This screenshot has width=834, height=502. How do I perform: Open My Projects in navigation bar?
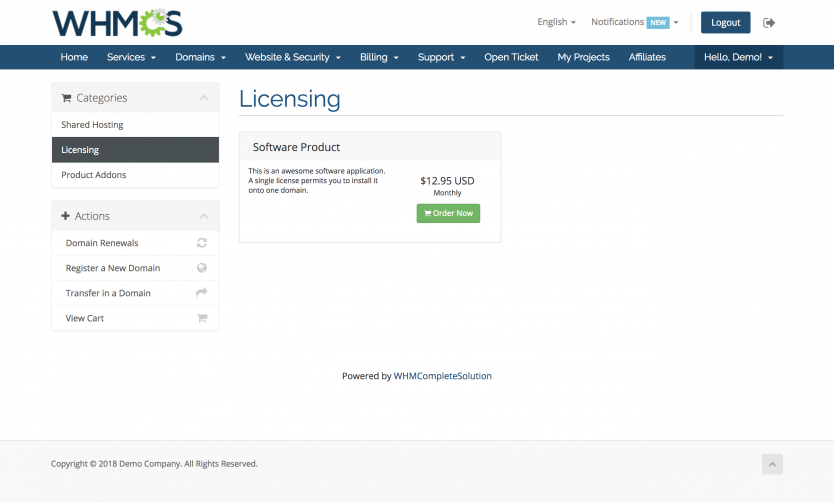pos(583,57)
